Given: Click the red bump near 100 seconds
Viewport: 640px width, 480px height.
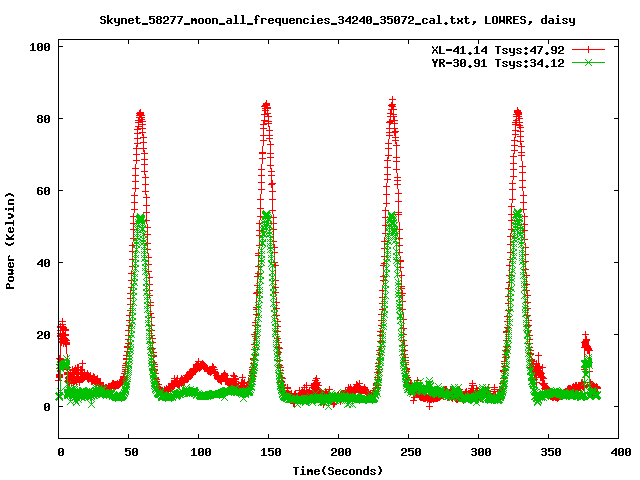Looking at the screenshot, I should click(200, 364).
